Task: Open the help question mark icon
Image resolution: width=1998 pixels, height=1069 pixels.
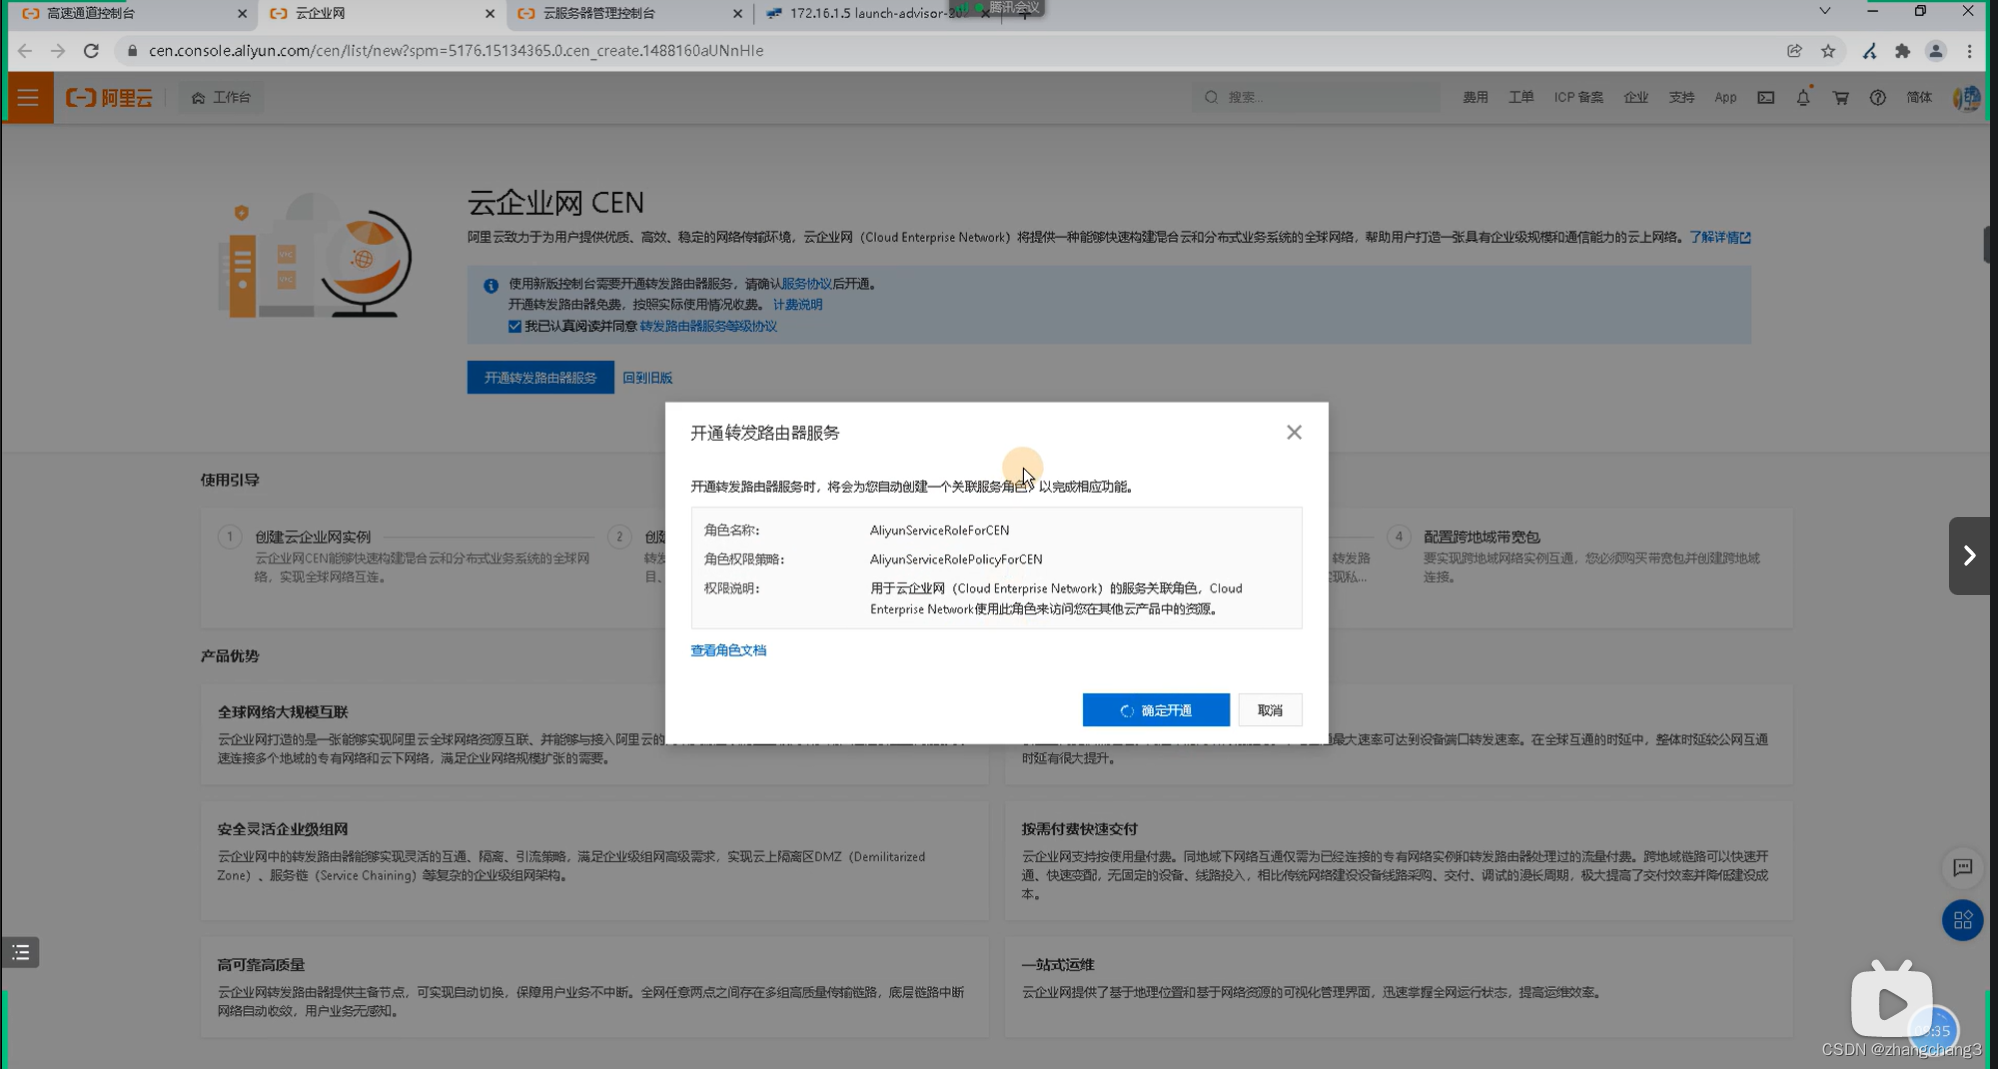Action: (x=1878, y=97)
